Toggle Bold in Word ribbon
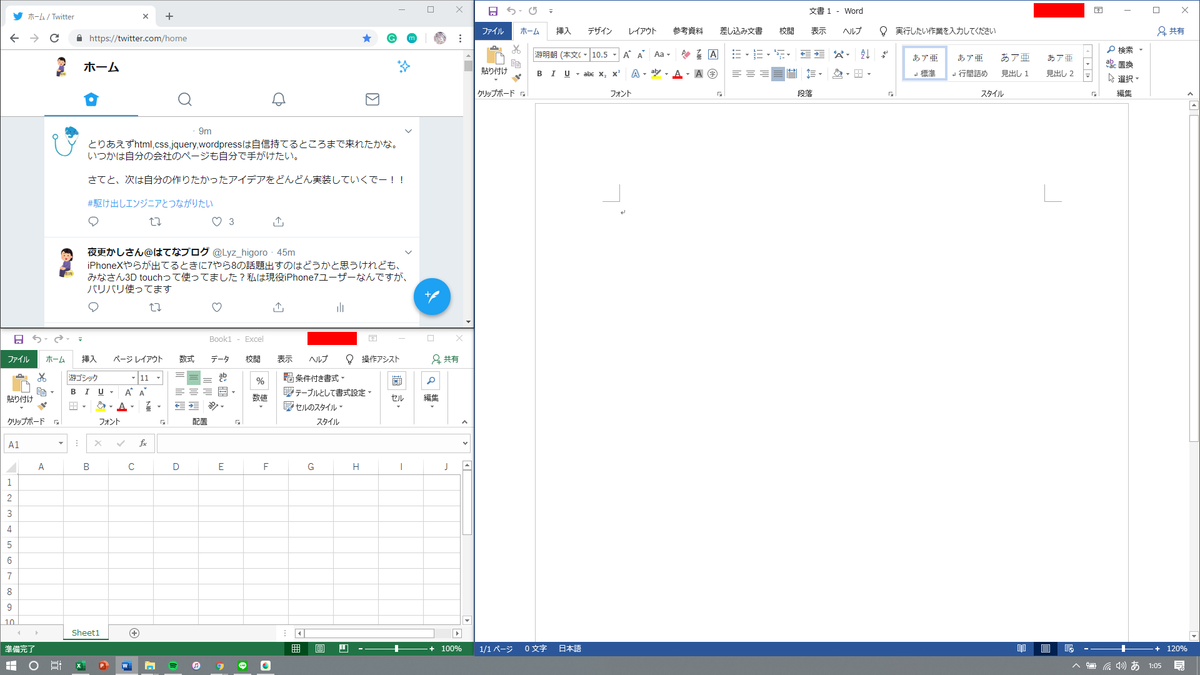The width and height of the screenshot is (1200, 675). pyautogui.click(x=539, y=74)
